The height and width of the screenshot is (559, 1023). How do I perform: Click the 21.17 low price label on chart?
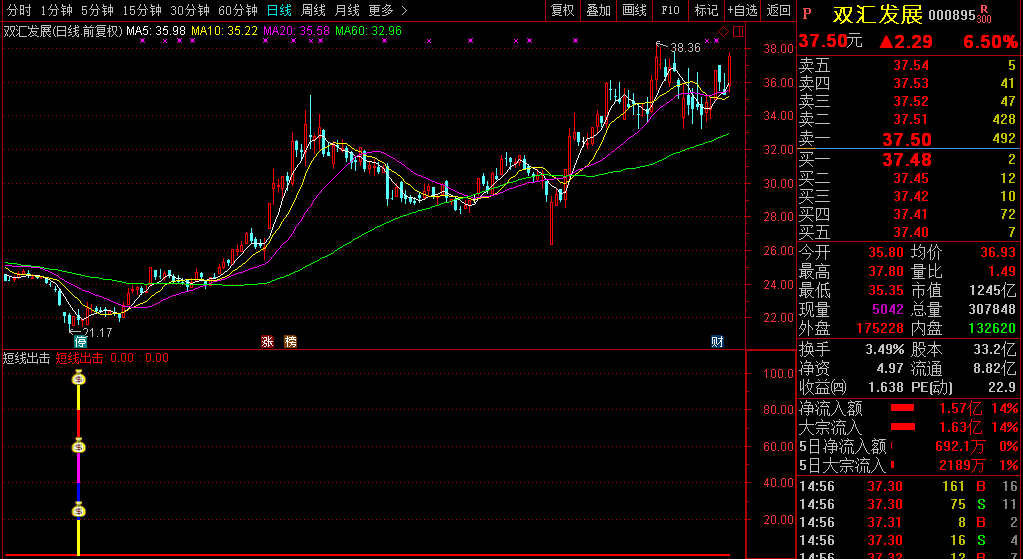97,333
